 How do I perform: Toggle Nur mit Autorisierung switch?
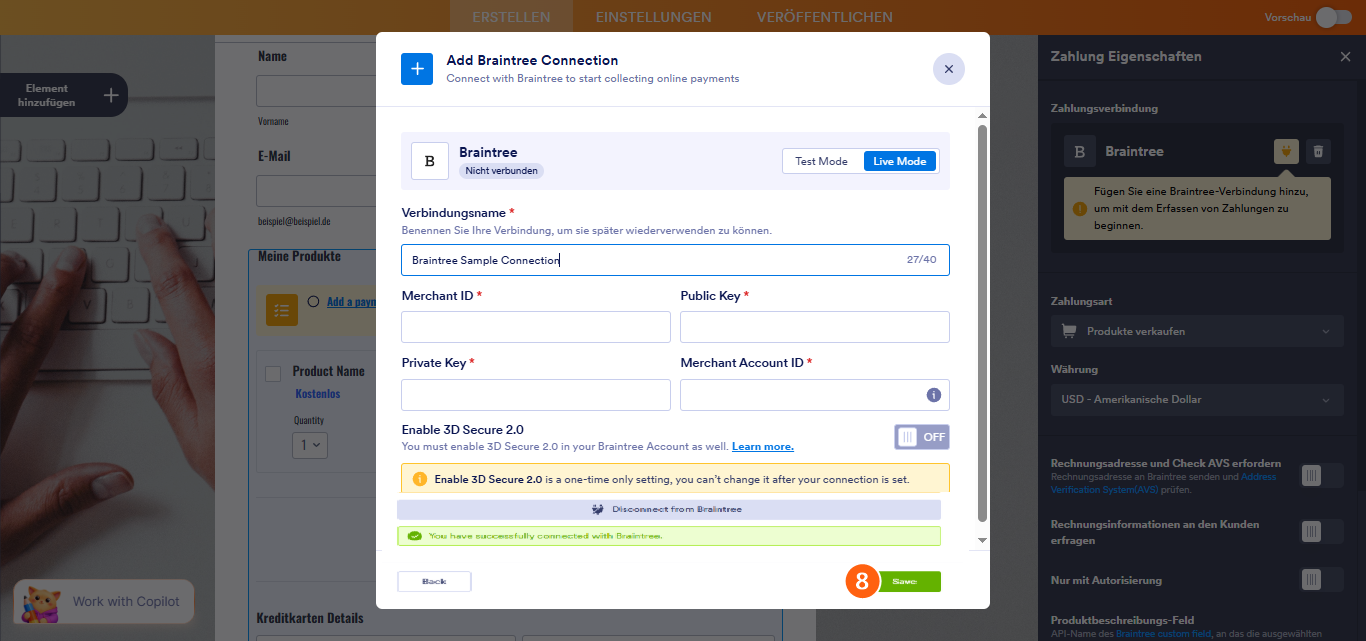(1322, 579)
